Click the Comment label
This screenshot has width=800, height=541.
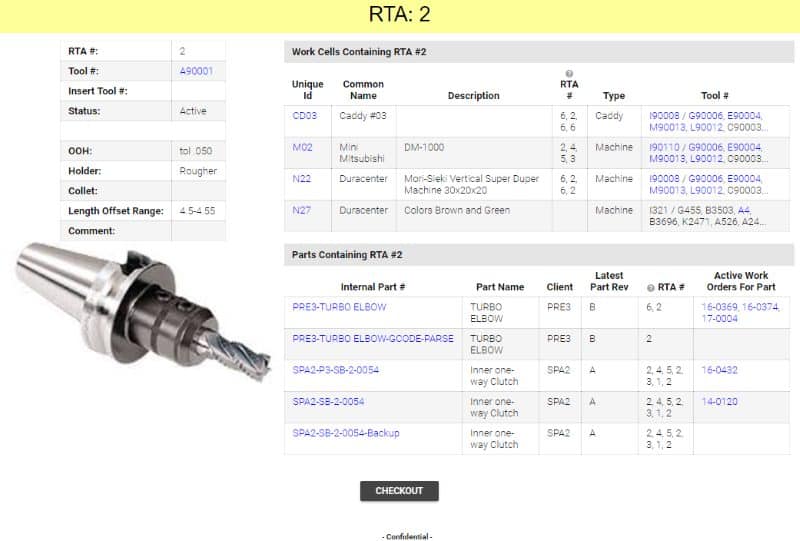pos(91,231)
